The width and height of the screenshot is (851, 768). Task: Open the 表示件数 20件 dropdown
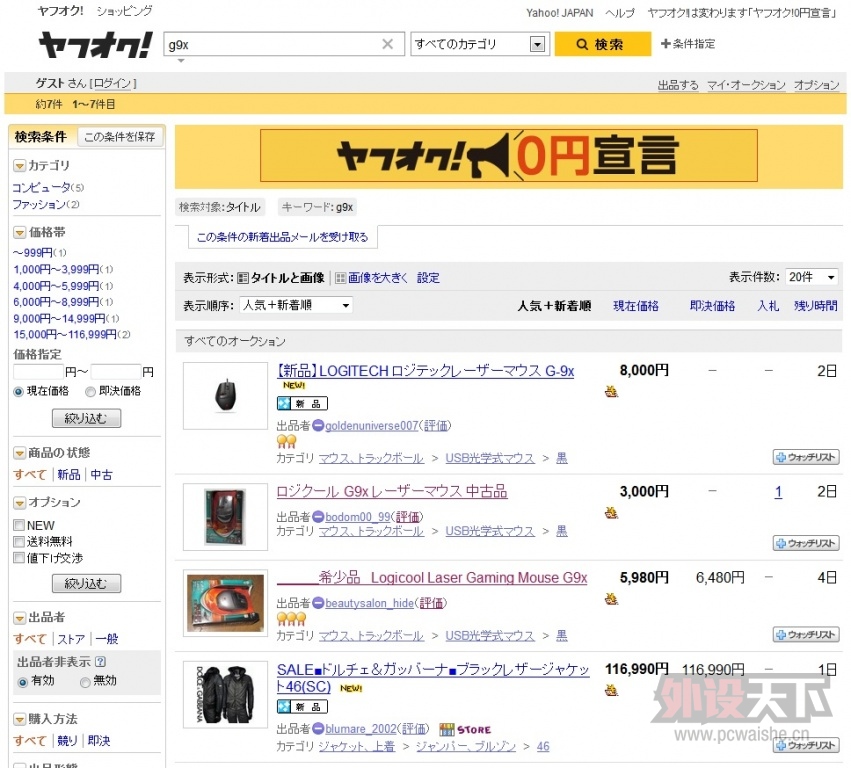tap(812, 277)
